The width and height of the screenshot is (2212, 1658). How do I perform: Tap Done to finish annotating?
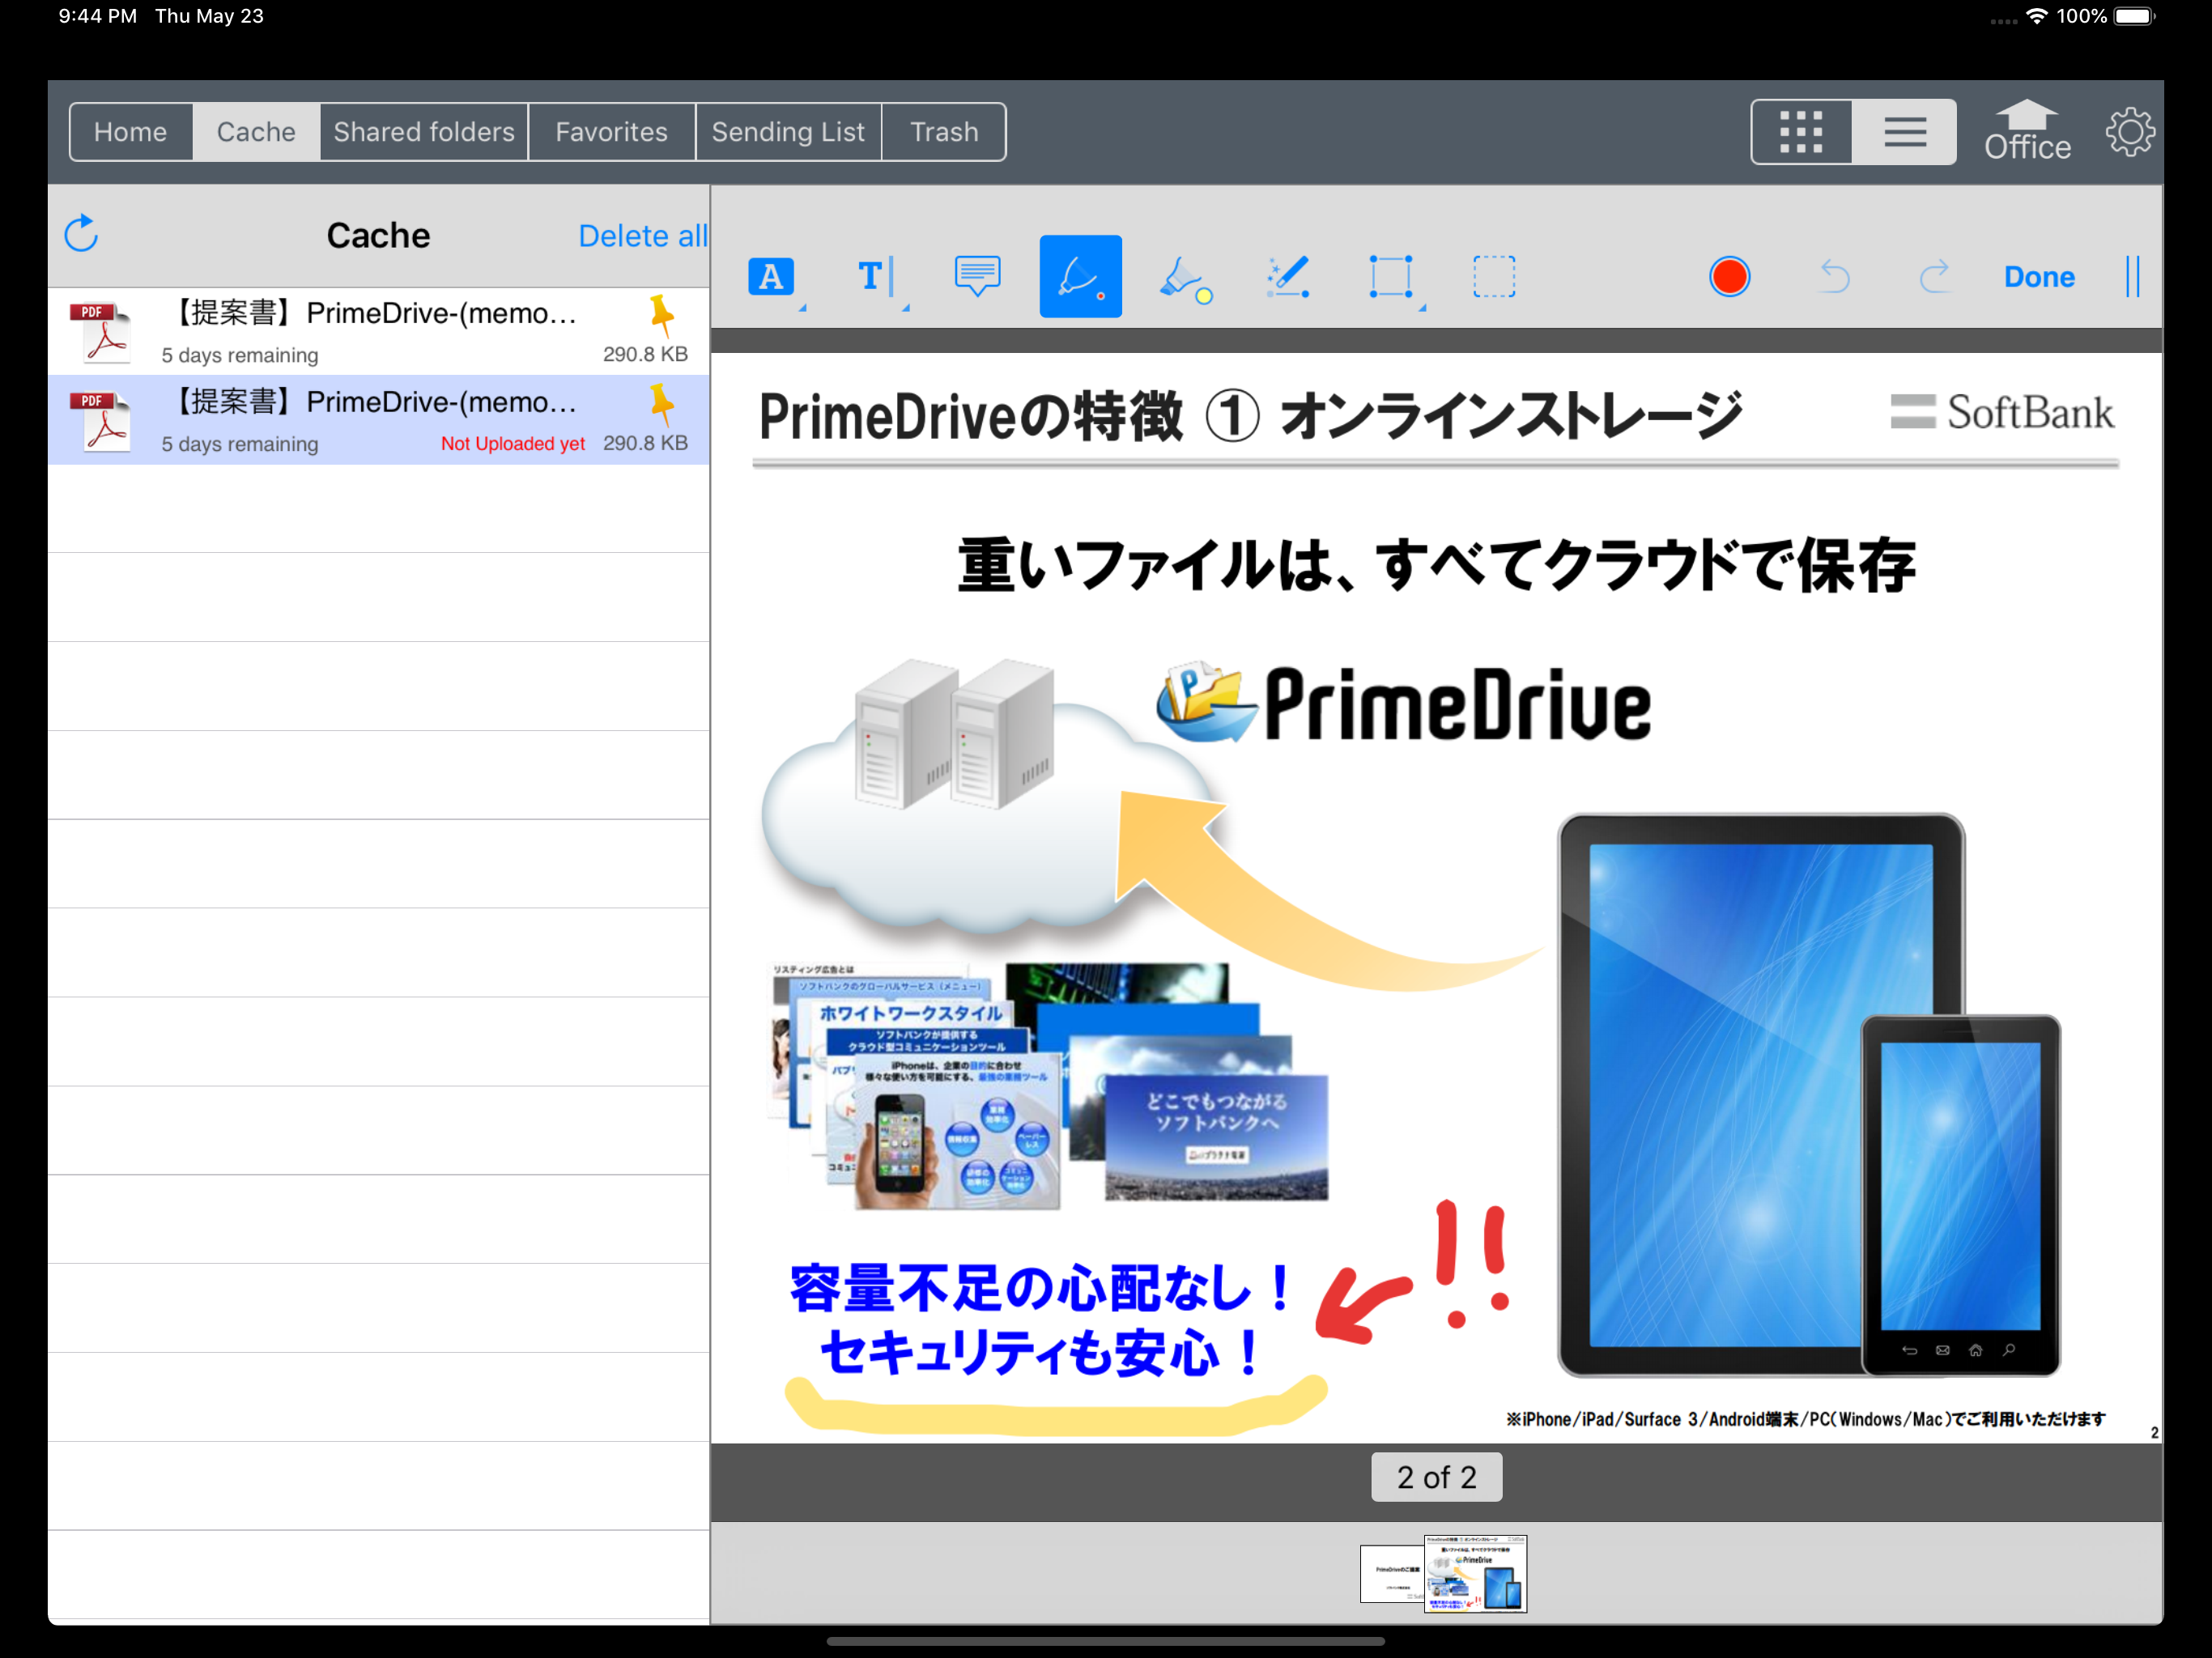pos(2038,277)
